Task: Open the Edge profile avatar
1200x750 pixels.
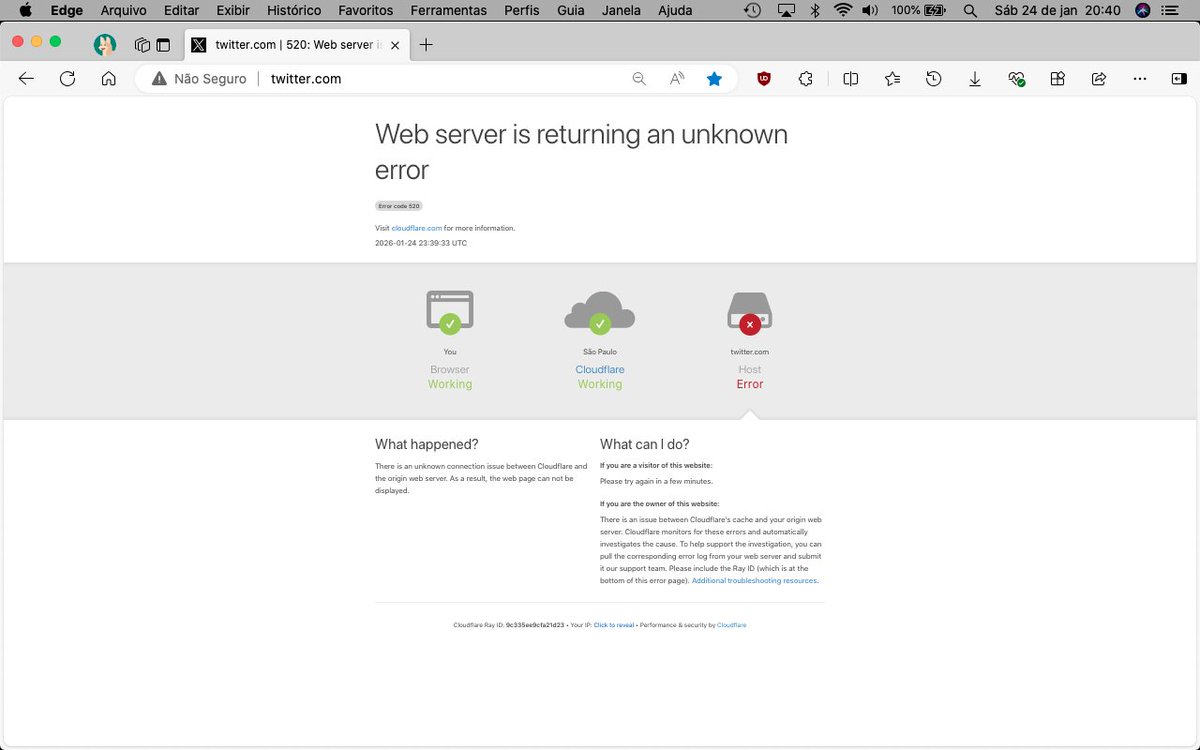Action: 105,45
